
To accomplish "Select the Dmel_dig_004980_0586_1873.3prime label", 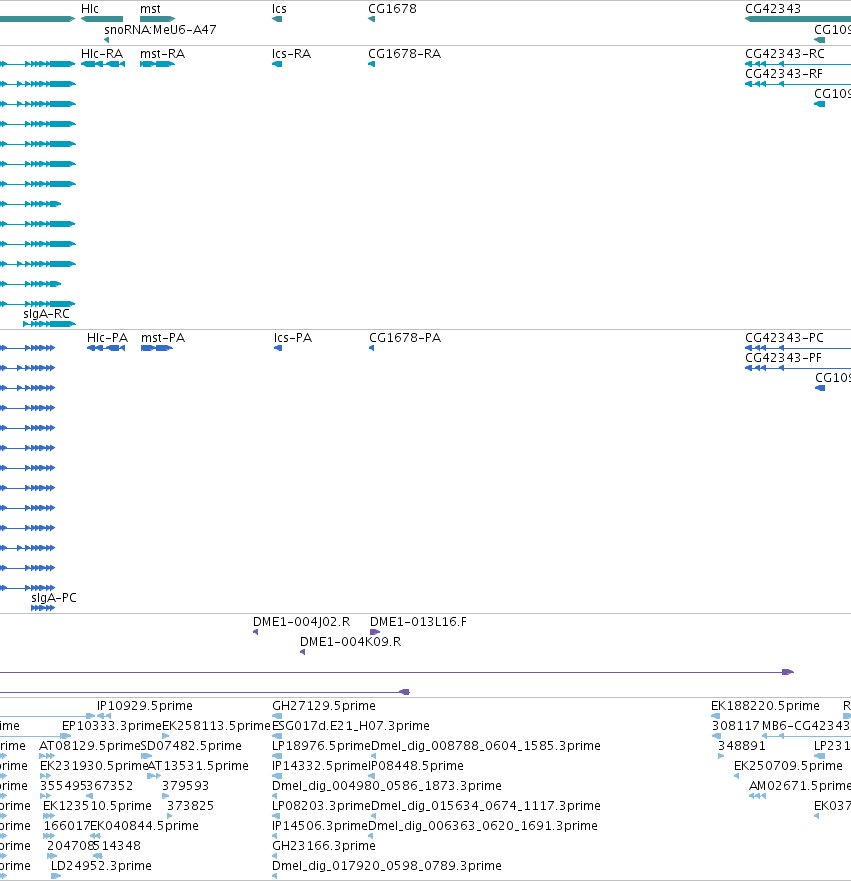I will (x=386, y=786).
